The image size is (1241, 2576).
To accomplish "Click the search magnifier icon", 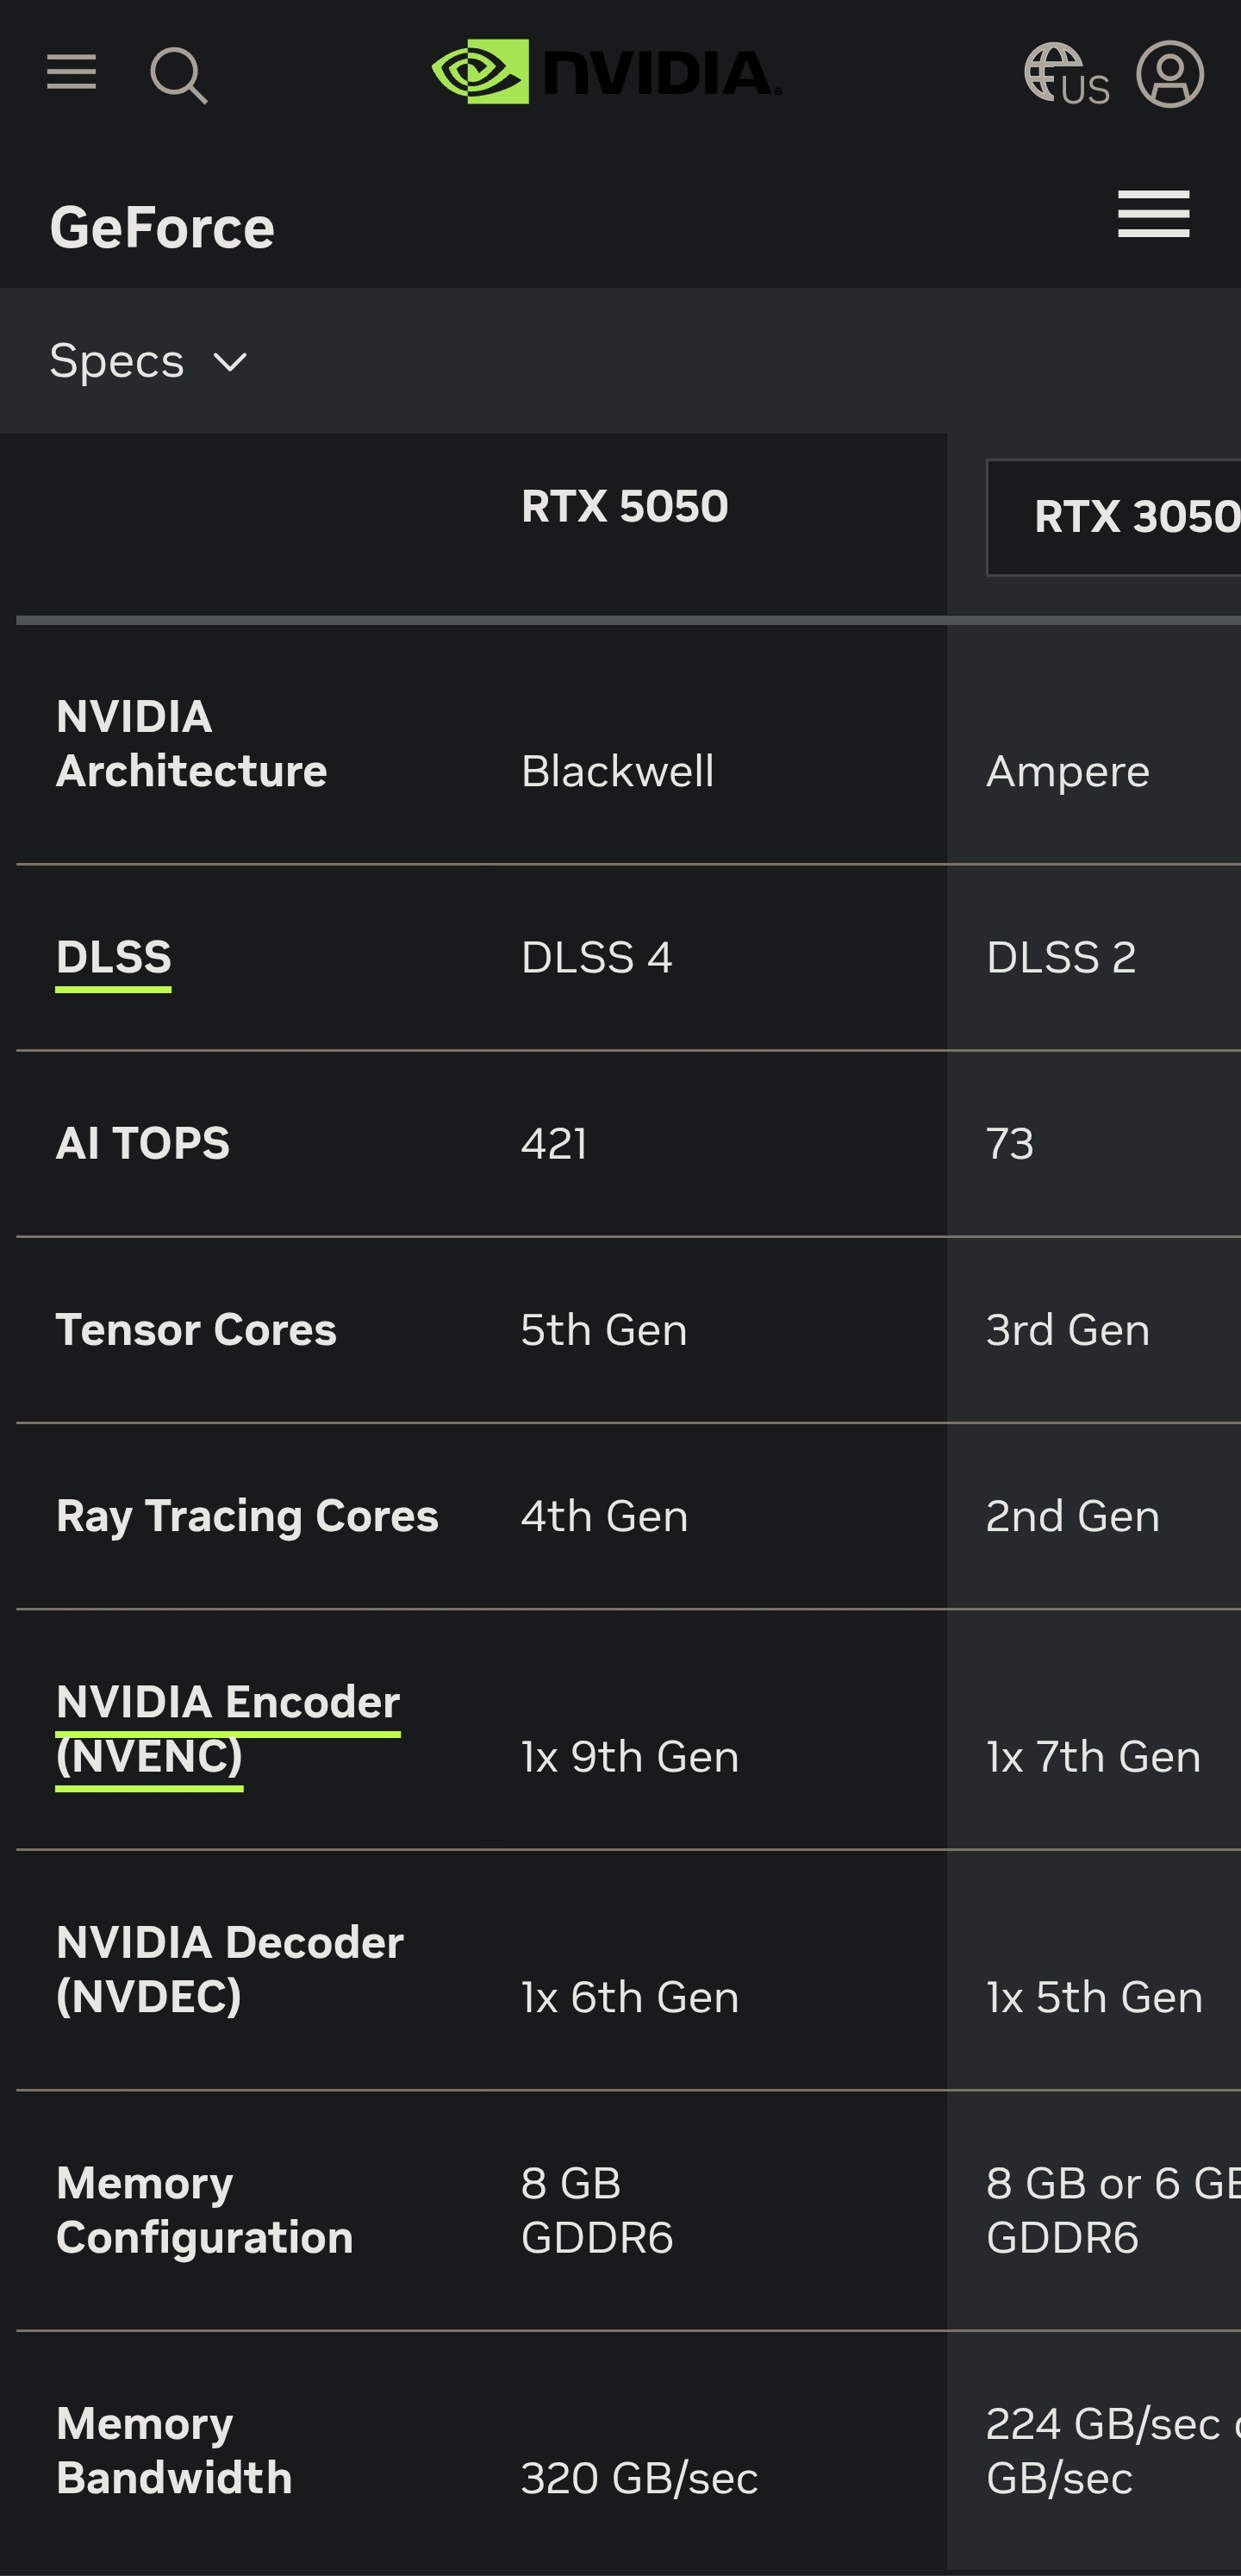I will click(178, 75).
